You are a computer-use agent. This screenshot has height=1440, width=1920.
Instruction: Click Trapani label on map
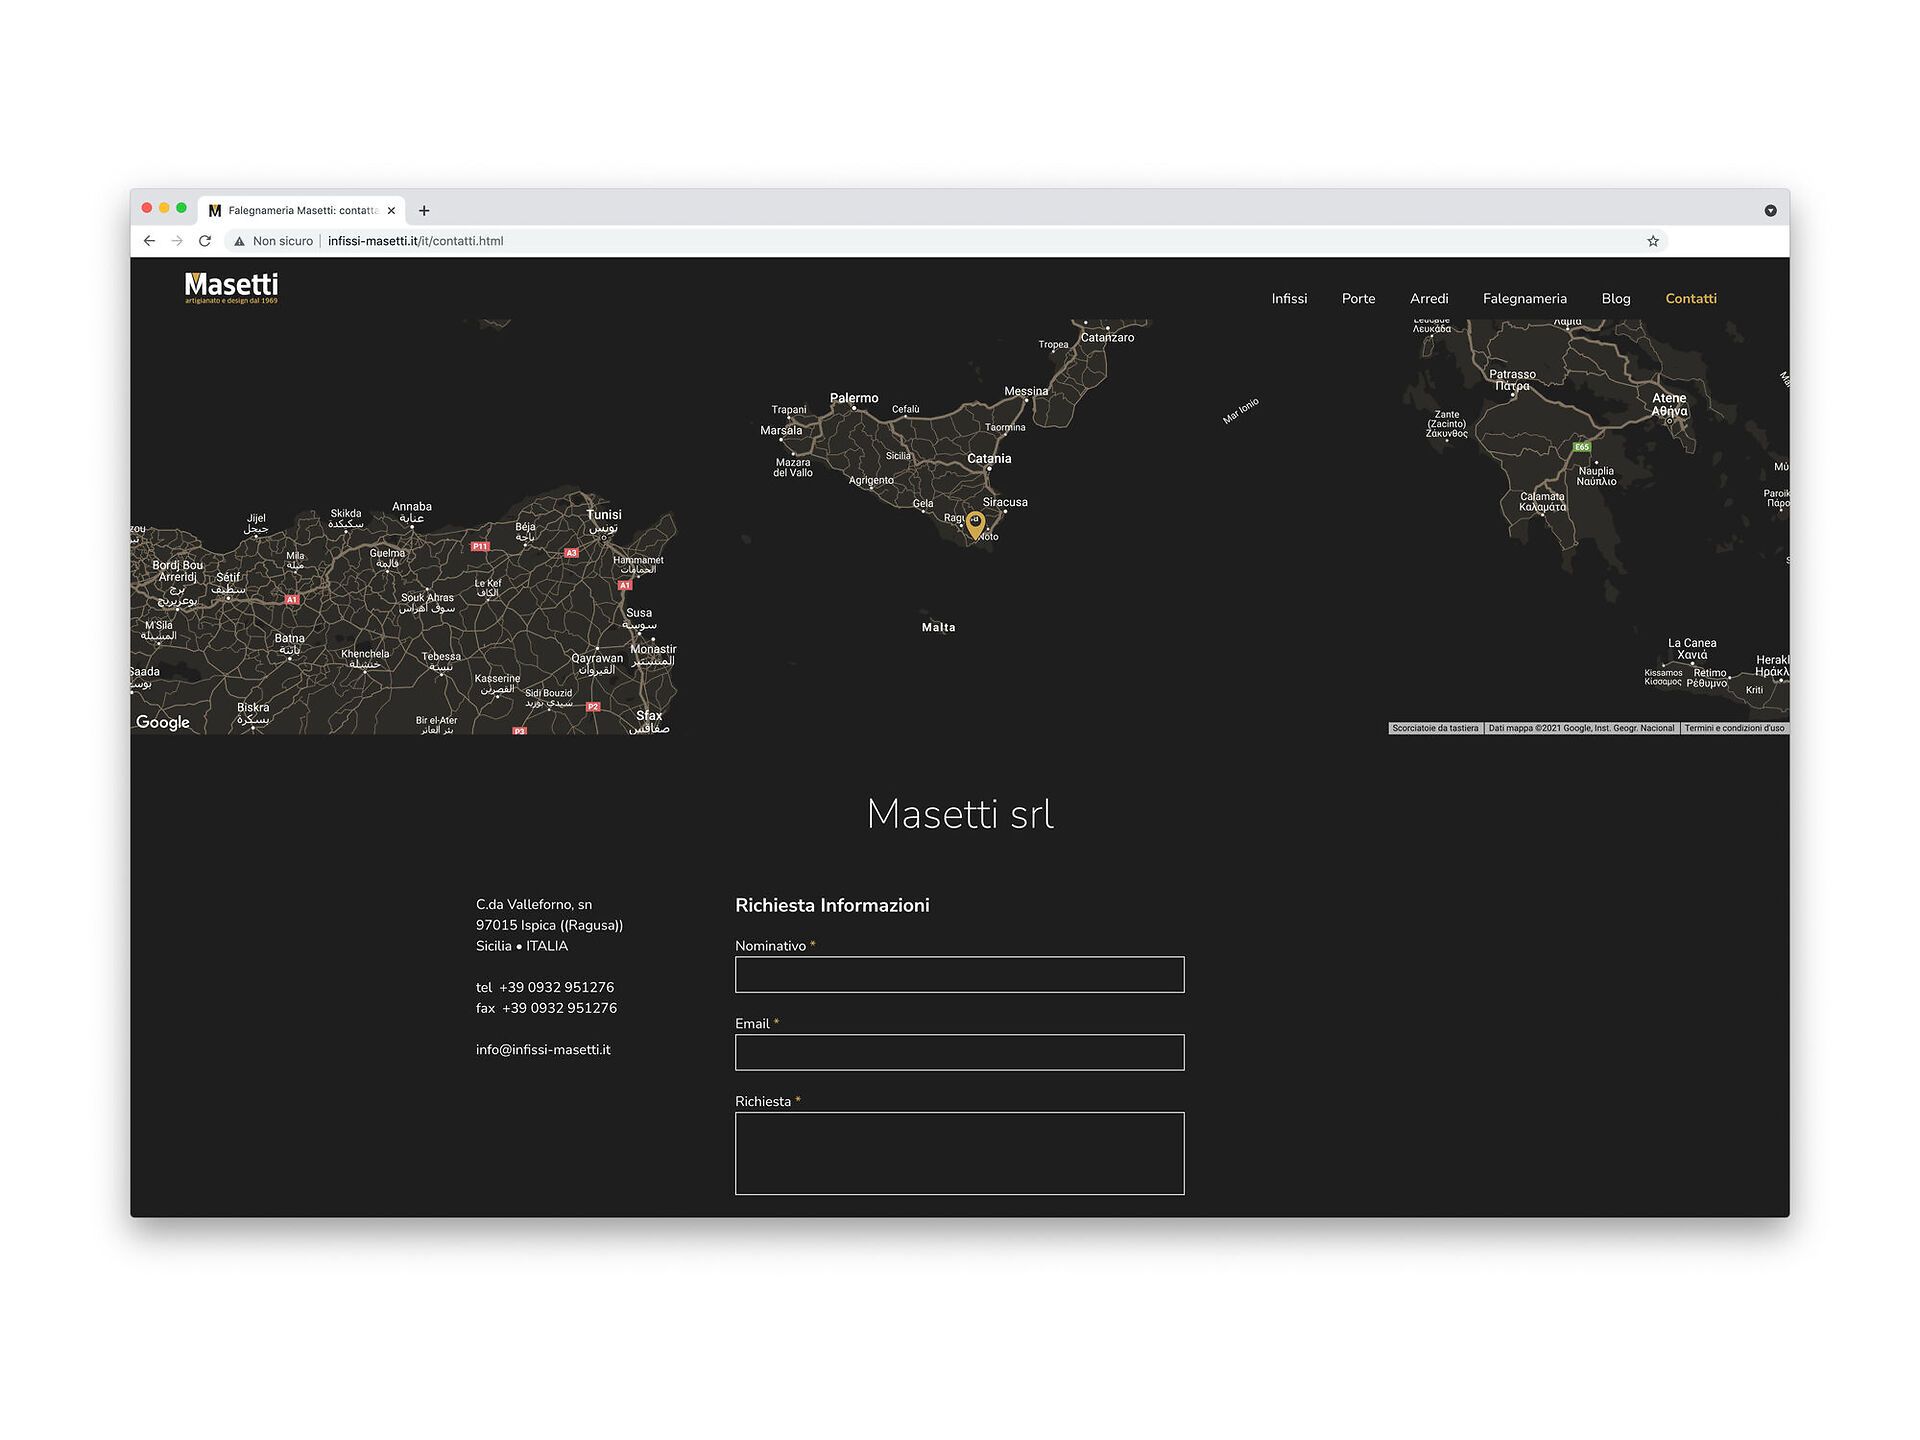pyautogui.click(x=789, y=409)
